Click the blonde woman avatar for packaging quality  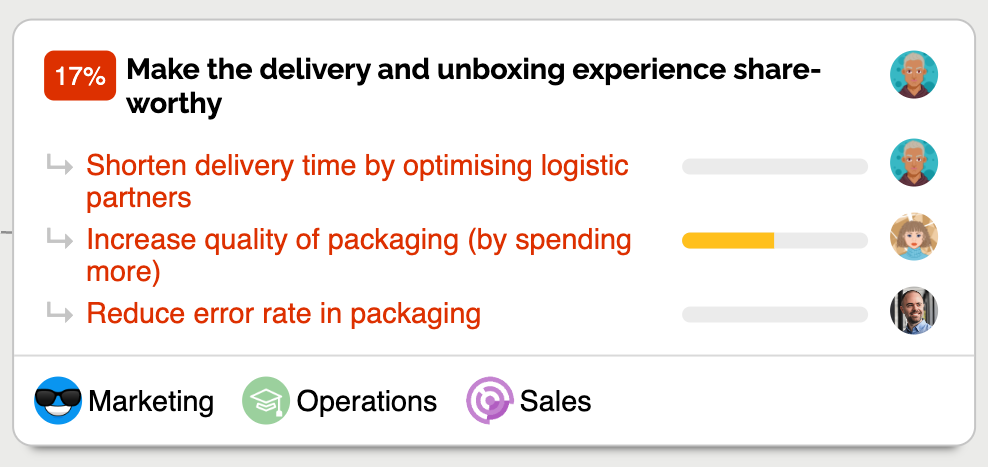(914, 238)
